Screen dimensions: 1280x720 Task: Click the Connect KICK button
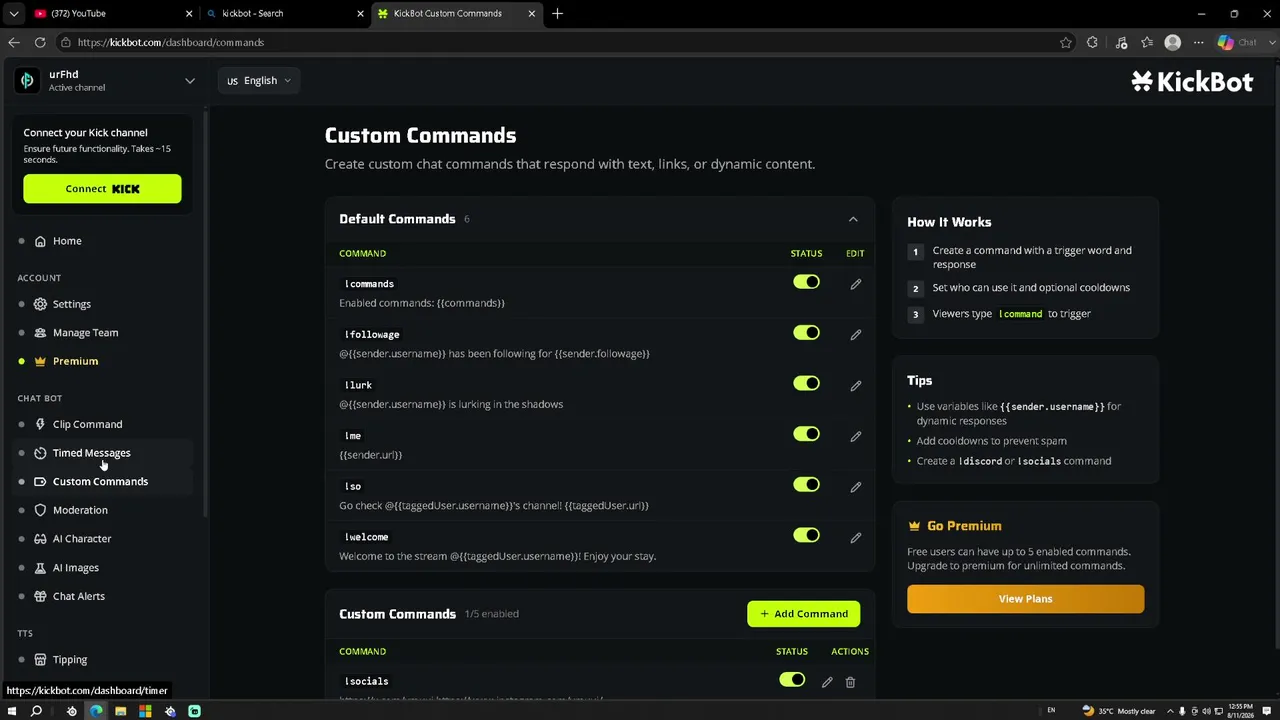pyautogui.click(x=102, y=189)
